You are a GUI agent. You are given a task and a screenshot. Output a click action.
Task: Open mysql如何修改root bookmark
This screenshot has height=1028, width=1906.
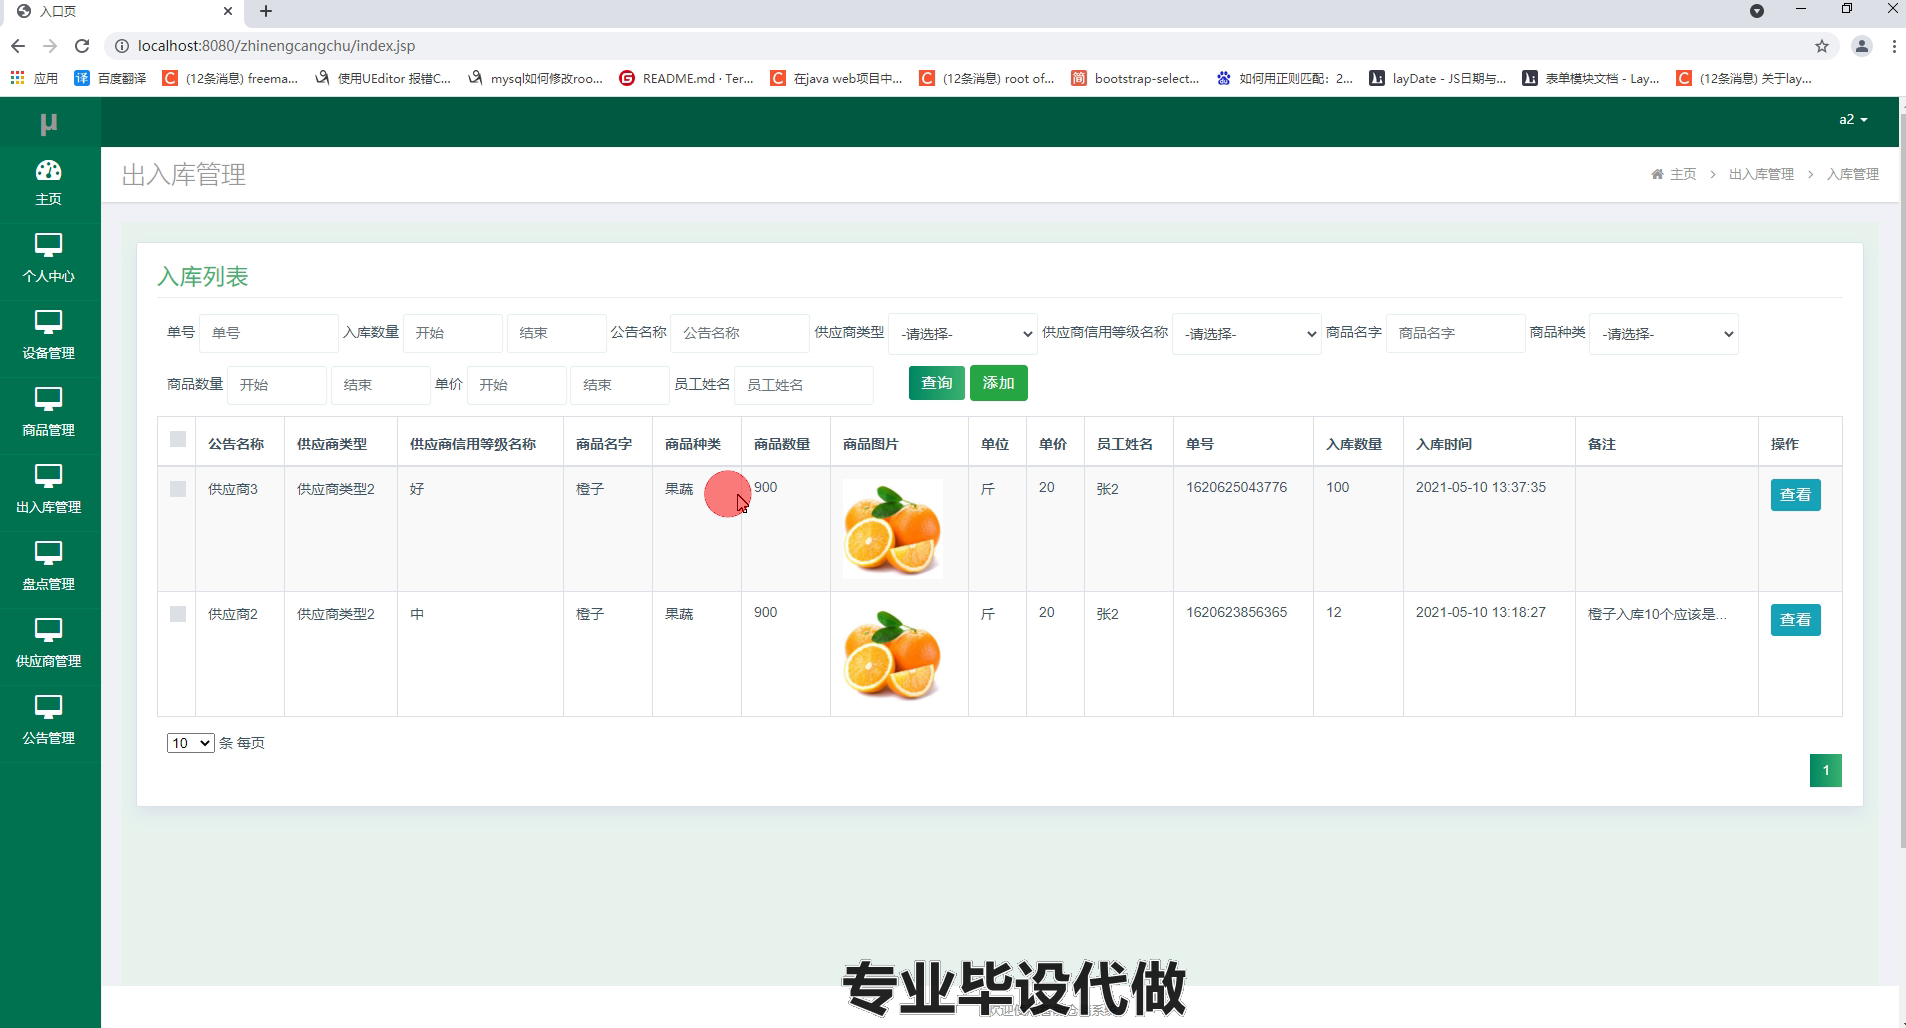535,78
